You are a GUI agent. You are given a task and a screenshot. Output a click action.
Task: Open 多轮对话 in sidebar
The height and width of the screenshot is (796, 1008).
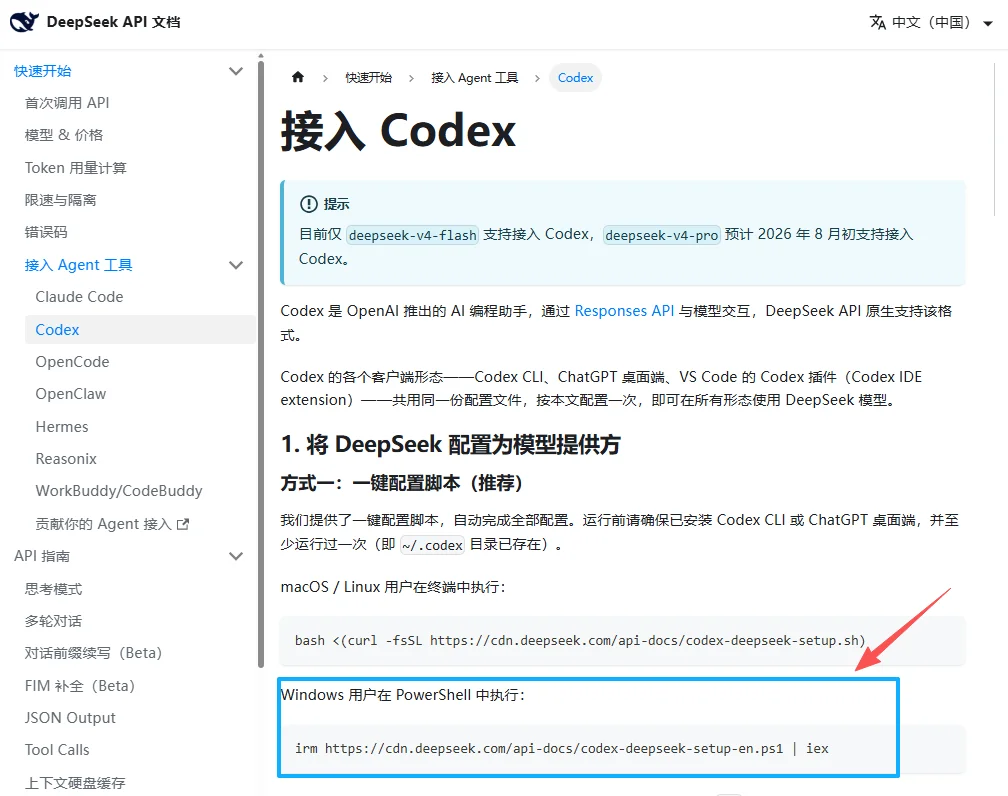53,621
